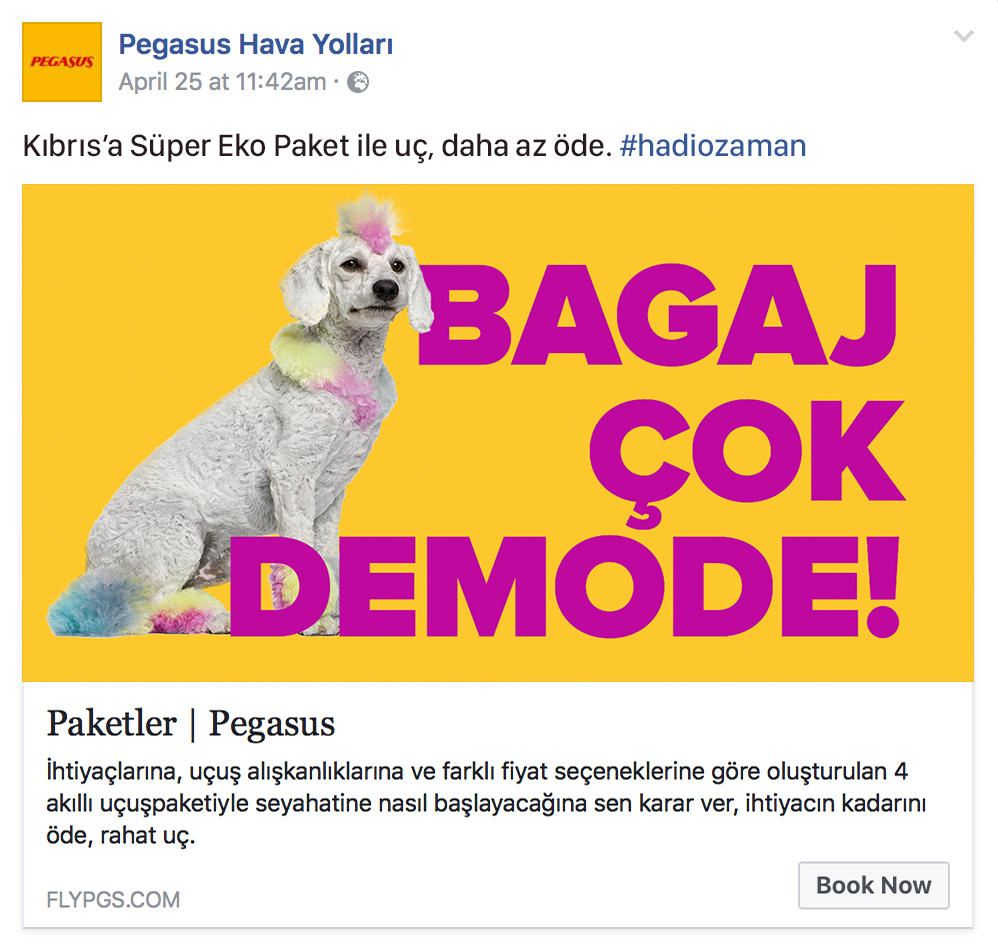
Task: Open the Pegasus Hava Yolları page link
Action: coord(256,45)
